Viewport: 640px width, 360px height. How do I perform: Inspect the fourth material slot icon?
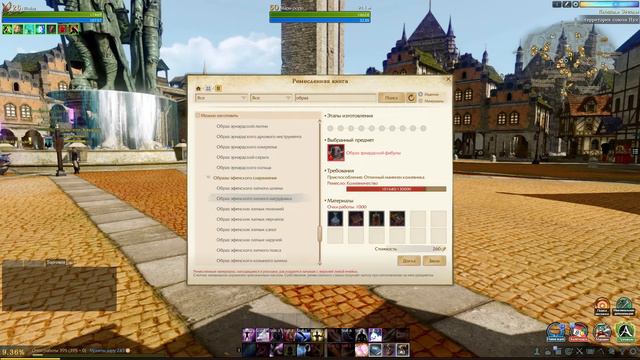pos(397,219)
